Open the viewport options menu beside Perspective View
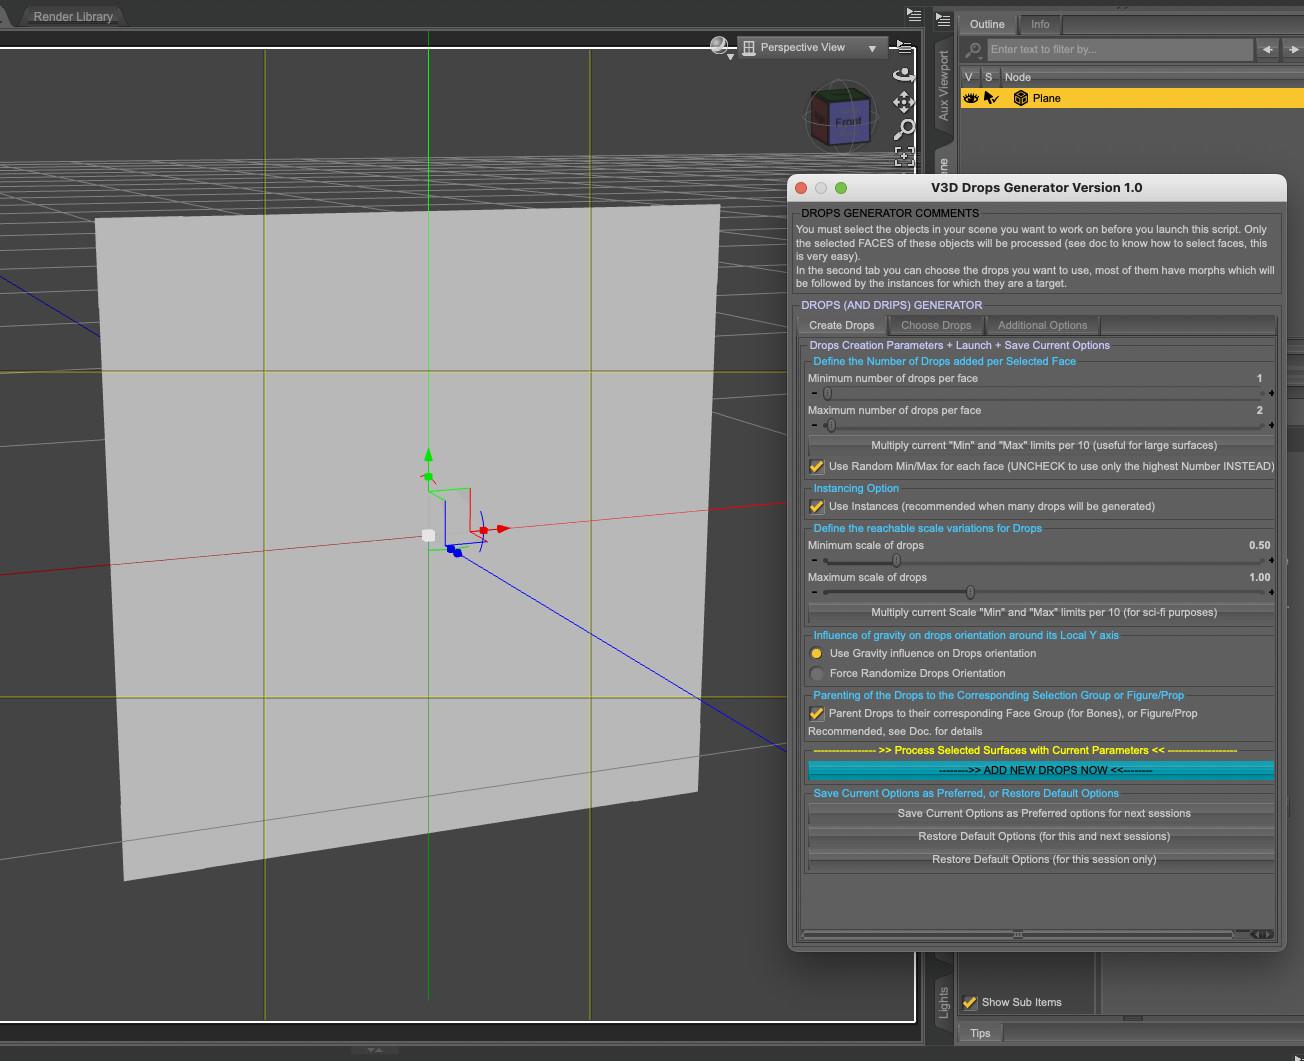The height and width of the screenshot is (1061, 1304). [904, 47]
